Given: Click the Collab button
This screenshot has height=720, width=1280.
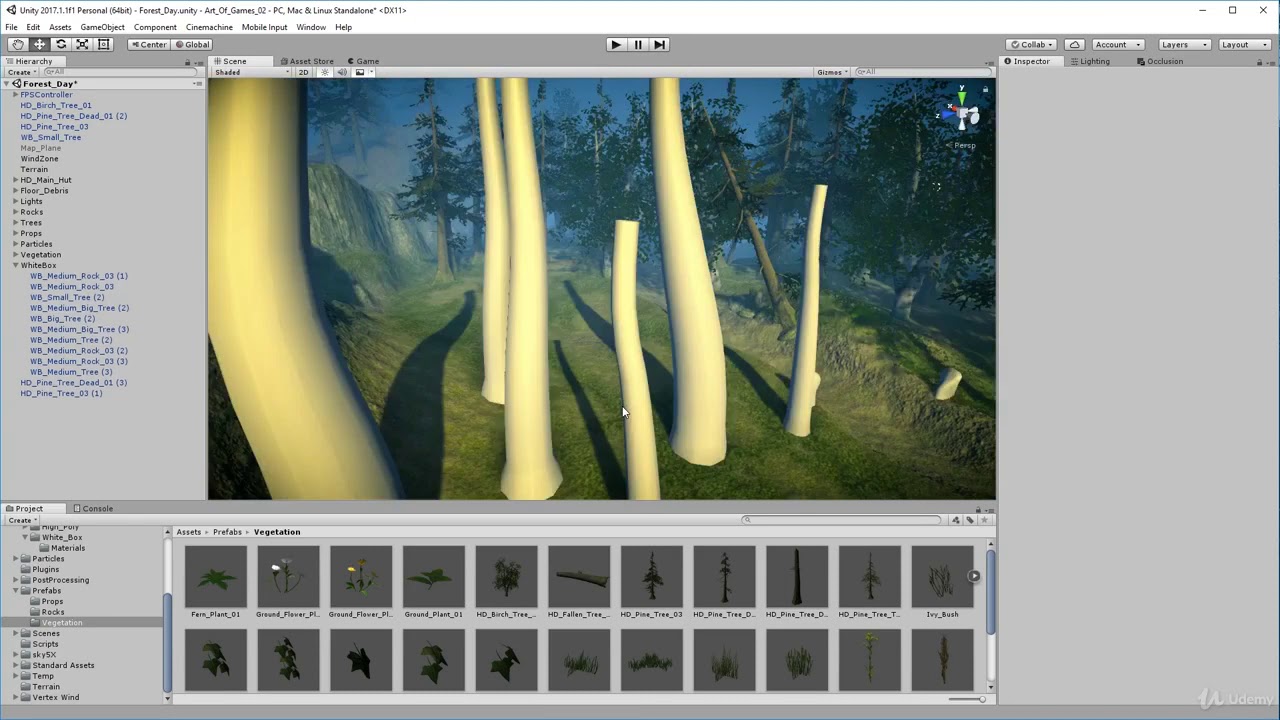Looking at the screenshot, I should point(1033,44).
